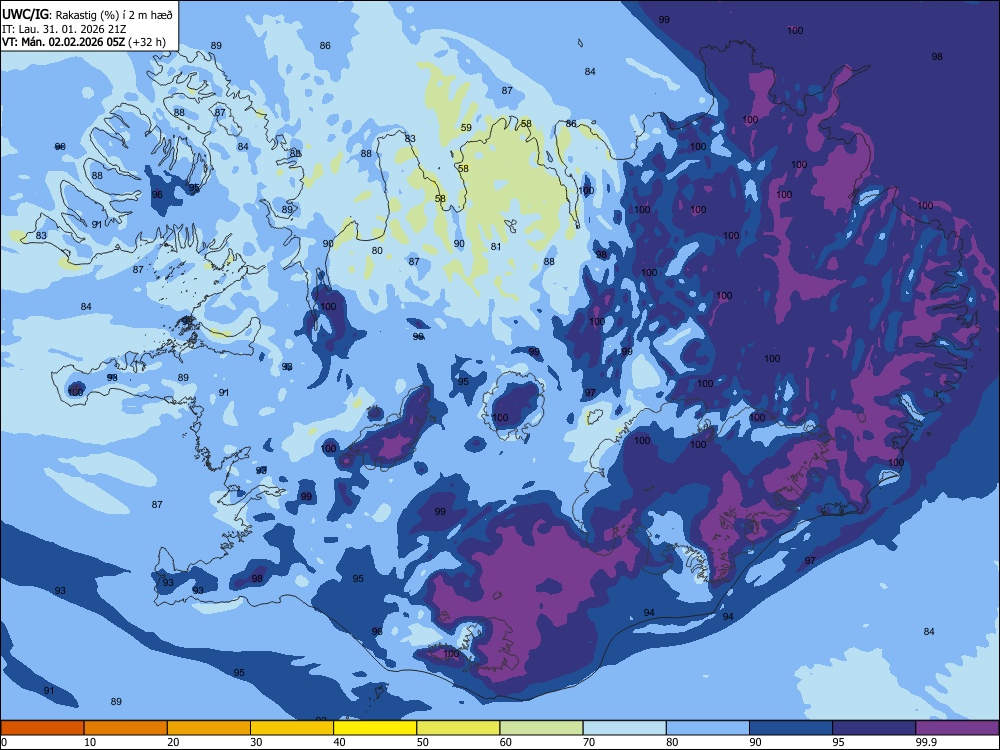Click the '30' legend tick label

coord(256,742)
